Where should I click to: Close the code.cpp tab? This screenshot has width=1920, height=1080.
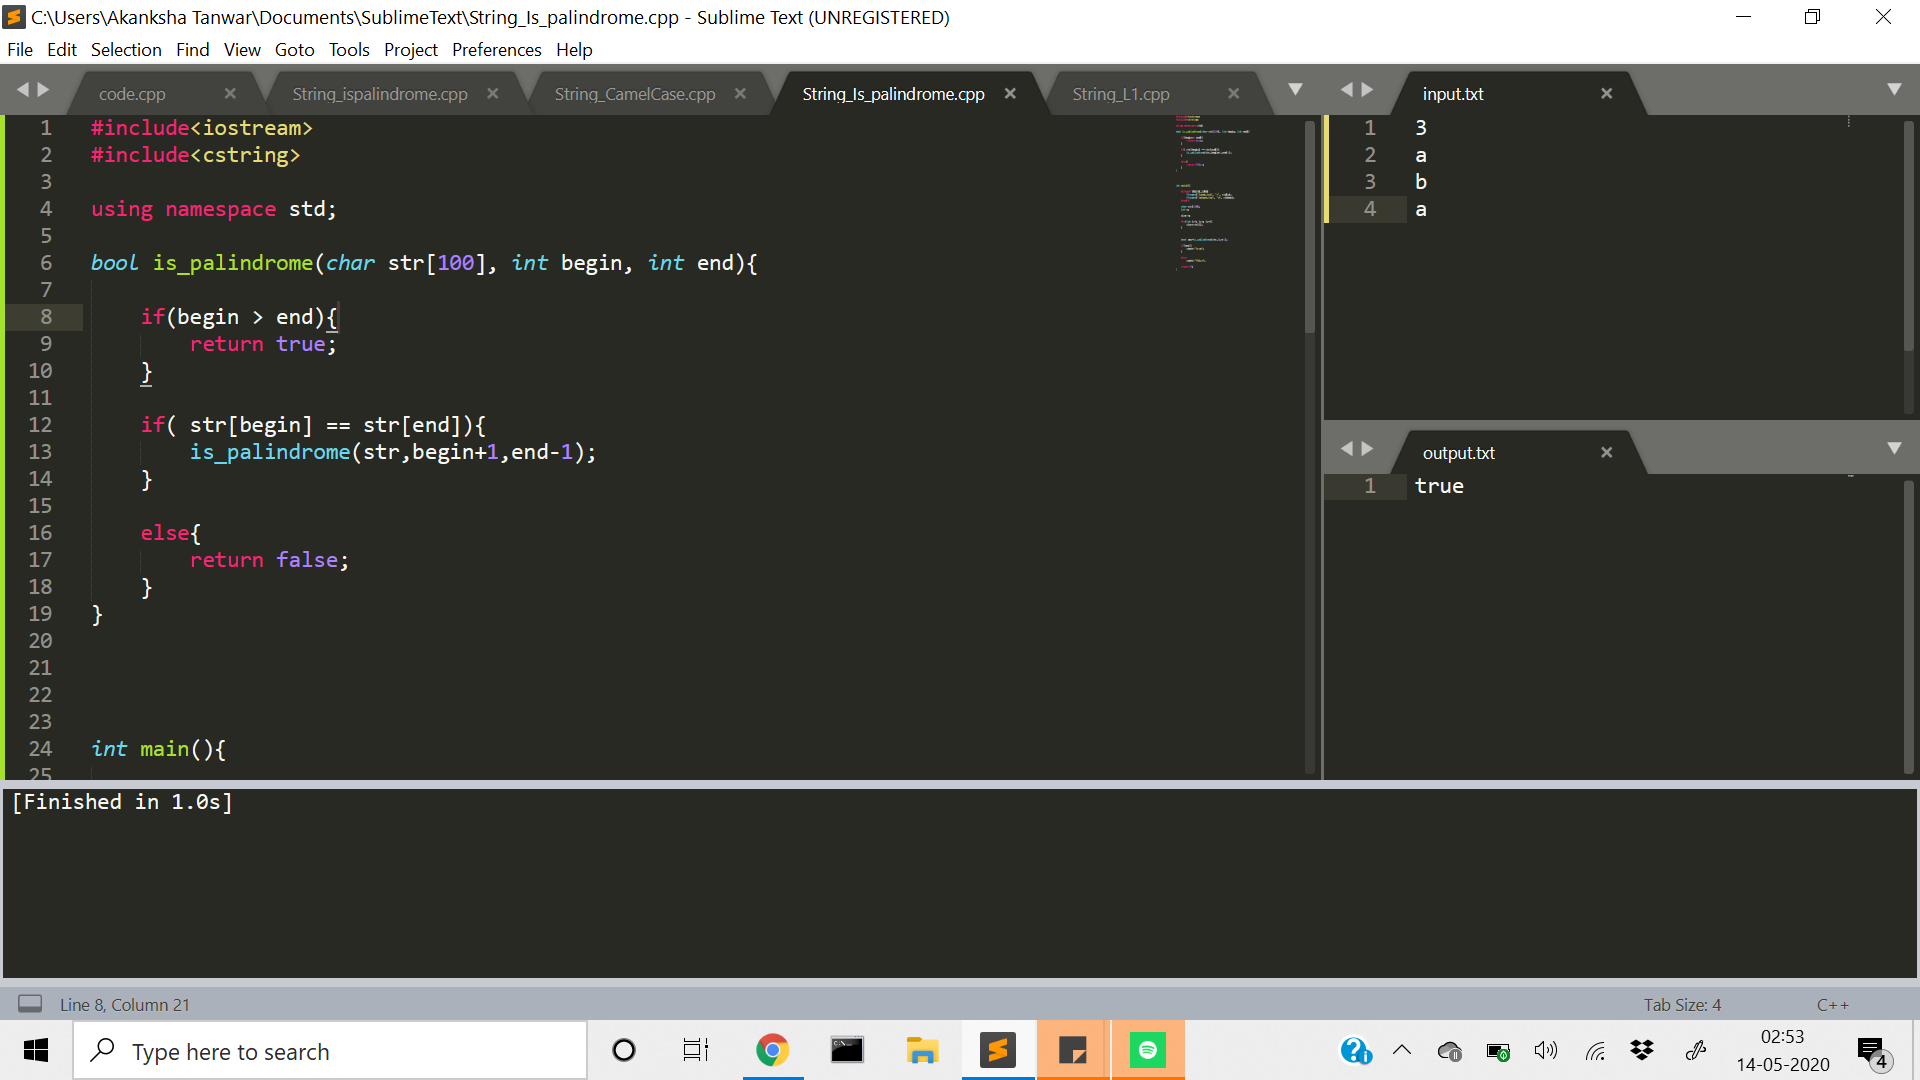pos(230,93)
